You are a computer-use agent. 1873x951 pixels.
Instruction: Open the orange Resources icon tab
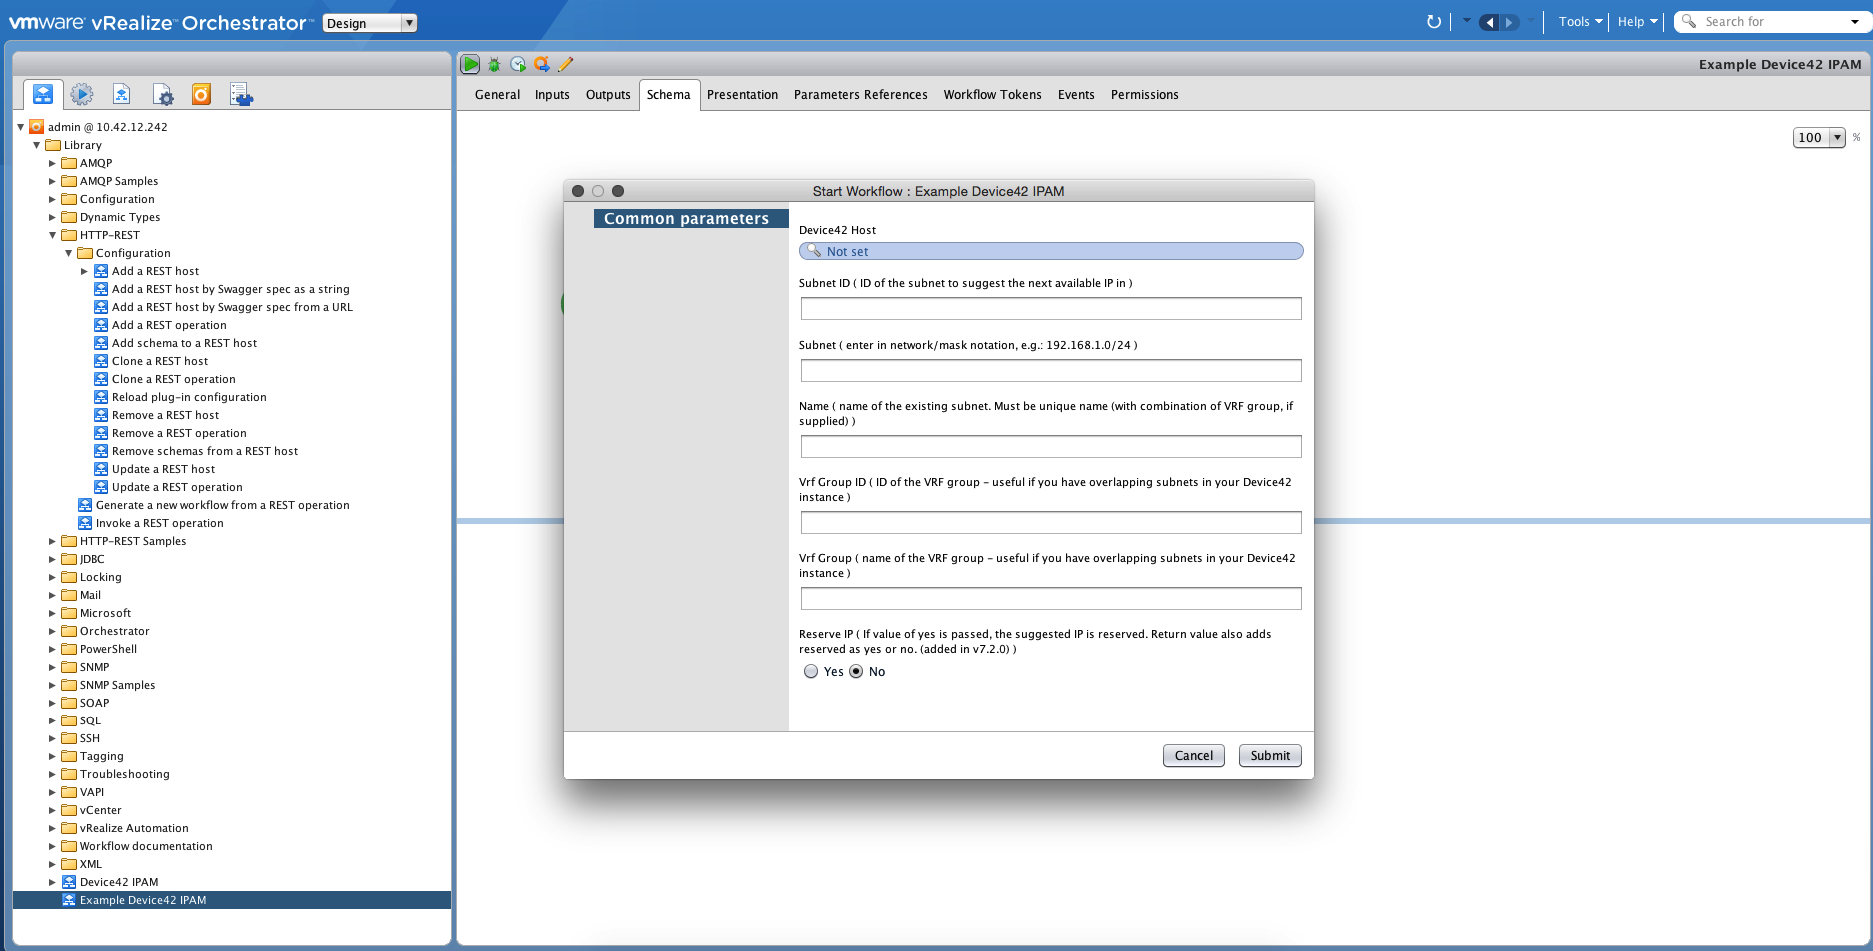pyautogui.click(x=202, y=94)
